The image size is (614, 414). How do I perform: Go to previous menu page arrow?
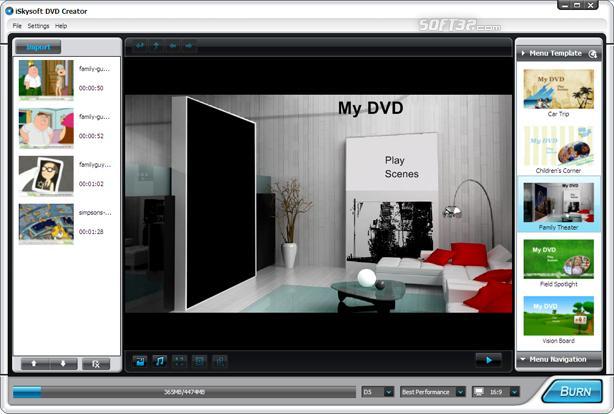(x=173, y=46)
